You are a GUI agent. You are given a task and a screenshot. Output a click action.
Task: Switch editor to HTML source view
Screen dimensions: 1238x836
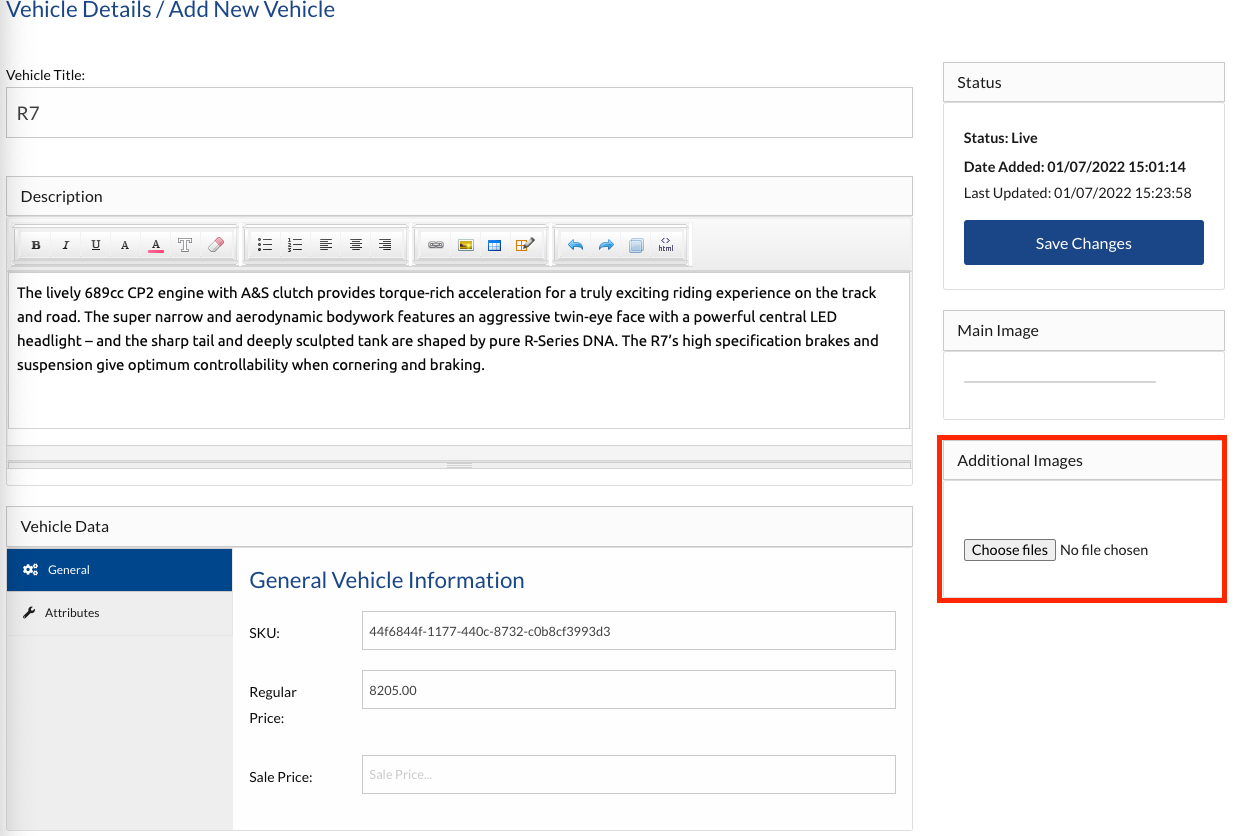pyautogui.click(x=666, y=245)
